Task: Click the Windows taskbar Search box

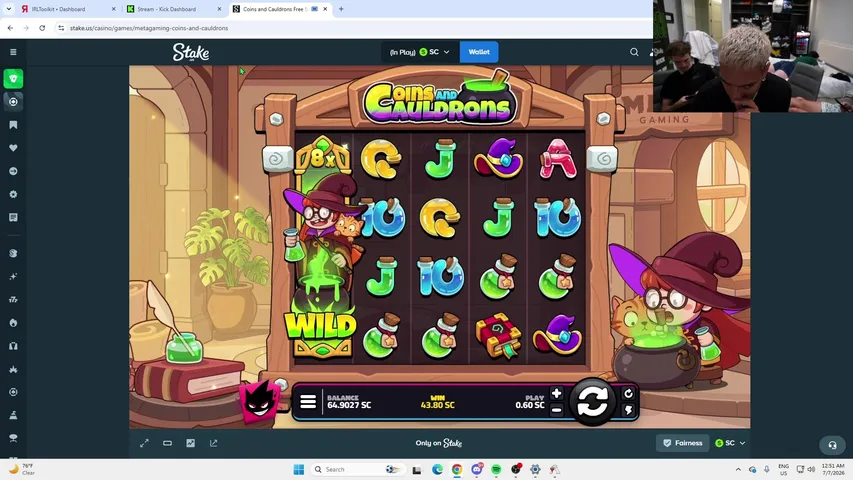Action: click(x=358, y=469)
